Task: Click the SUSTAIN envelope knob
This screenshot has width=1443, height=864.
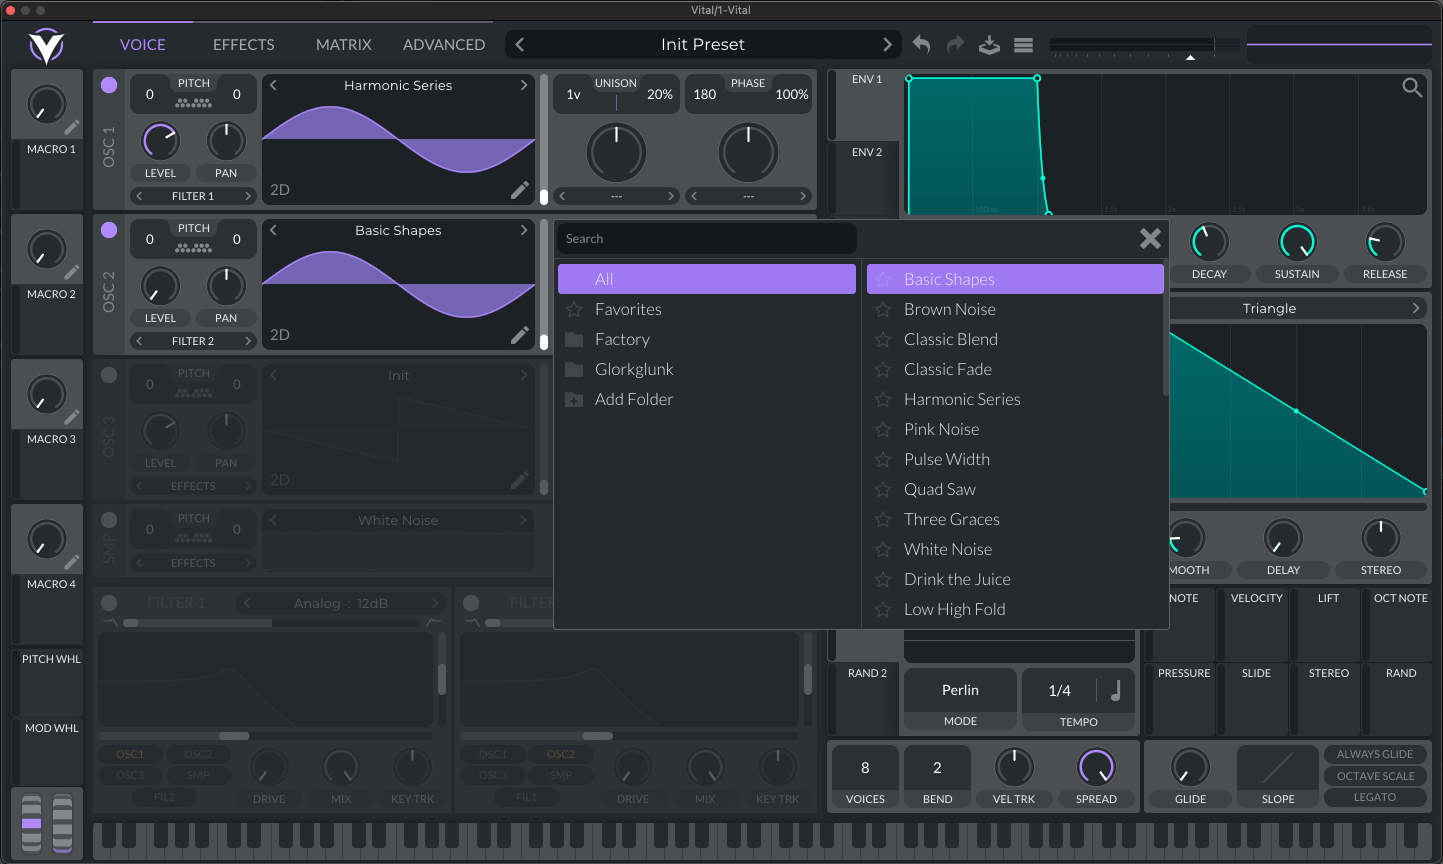Action: tap(1297, 242)
